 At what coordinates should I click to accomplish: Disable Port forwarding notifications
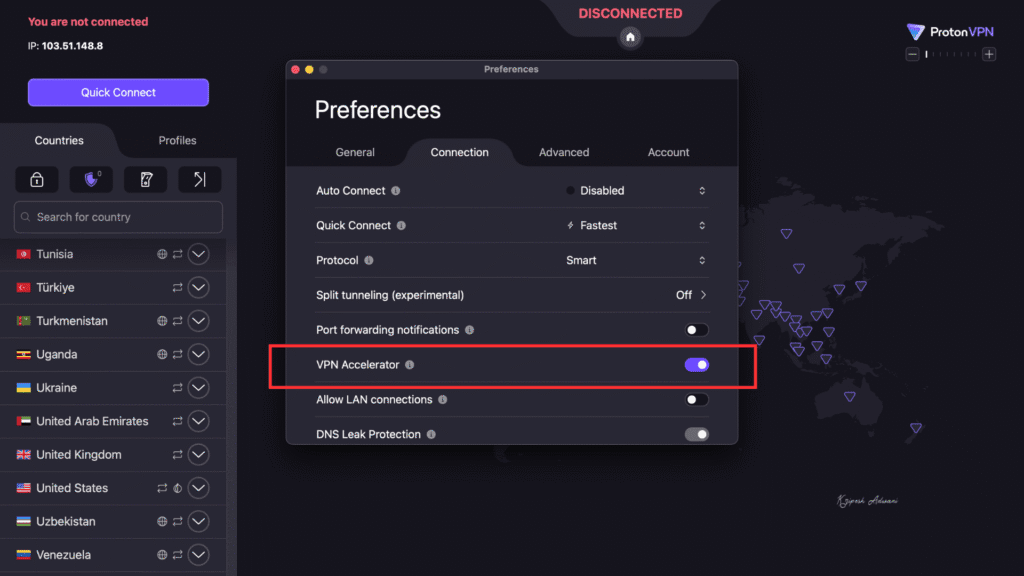point(696,329)
